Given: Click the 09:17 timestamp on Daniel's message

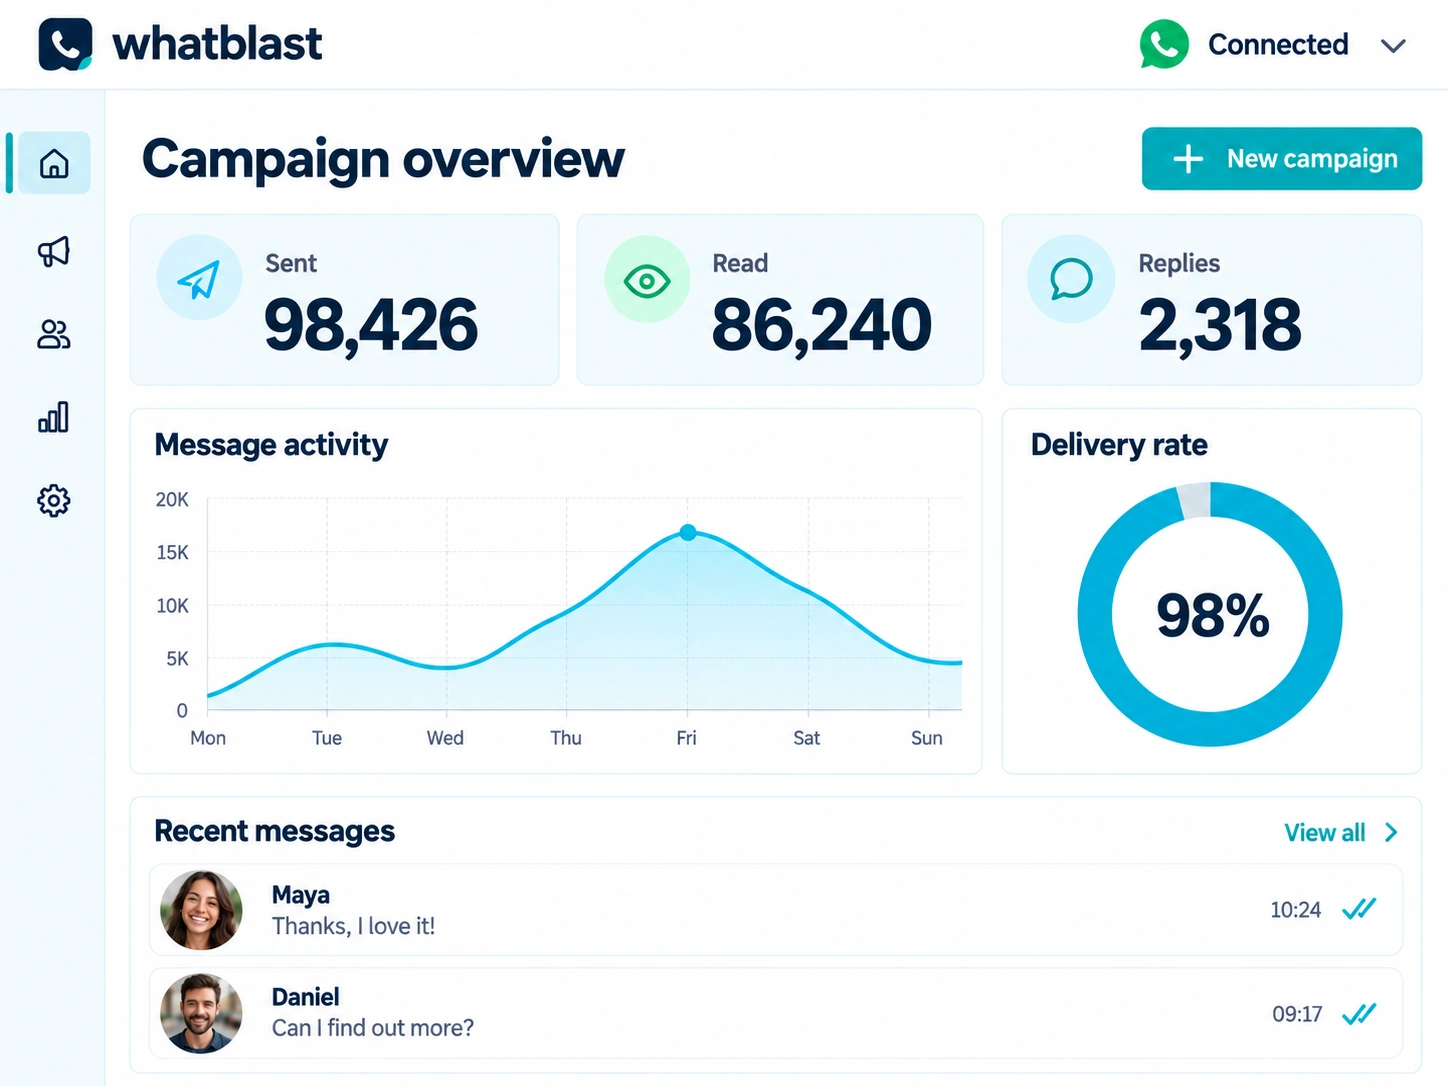Looking at the screenshot, I should tap(1297, 1014).
